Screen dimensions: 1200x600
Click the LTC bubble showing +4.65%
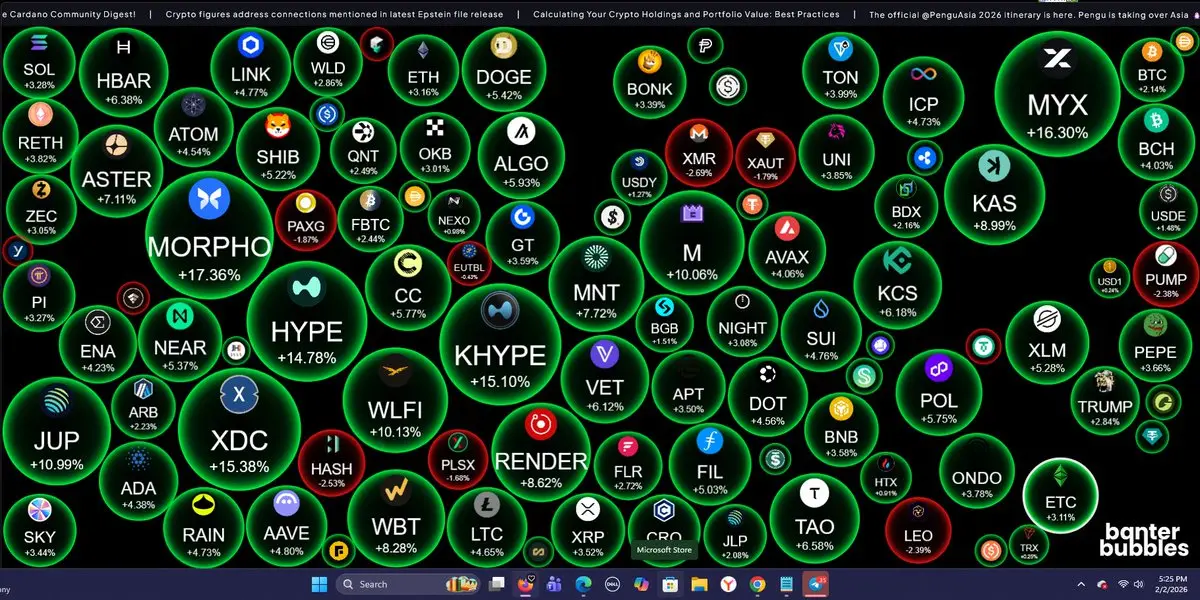486,527
